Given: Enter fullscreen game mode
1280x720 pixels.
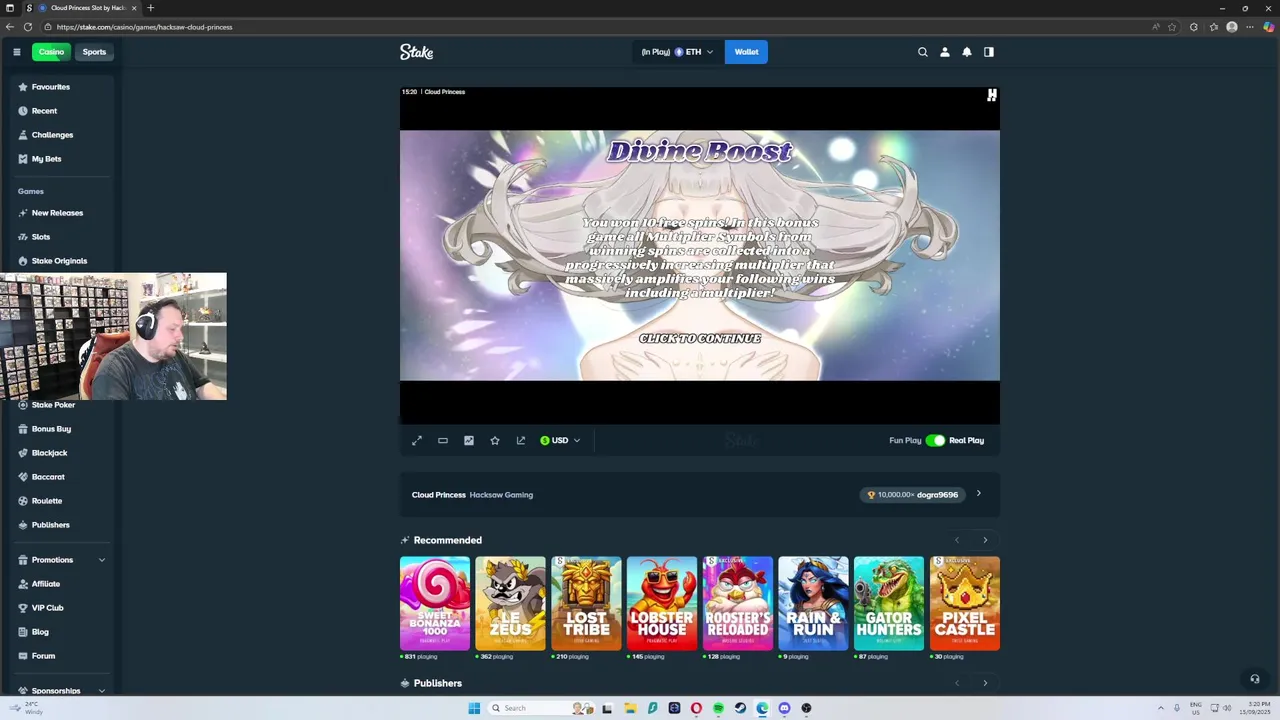Looking at the screenshot, I should (417, 440).
